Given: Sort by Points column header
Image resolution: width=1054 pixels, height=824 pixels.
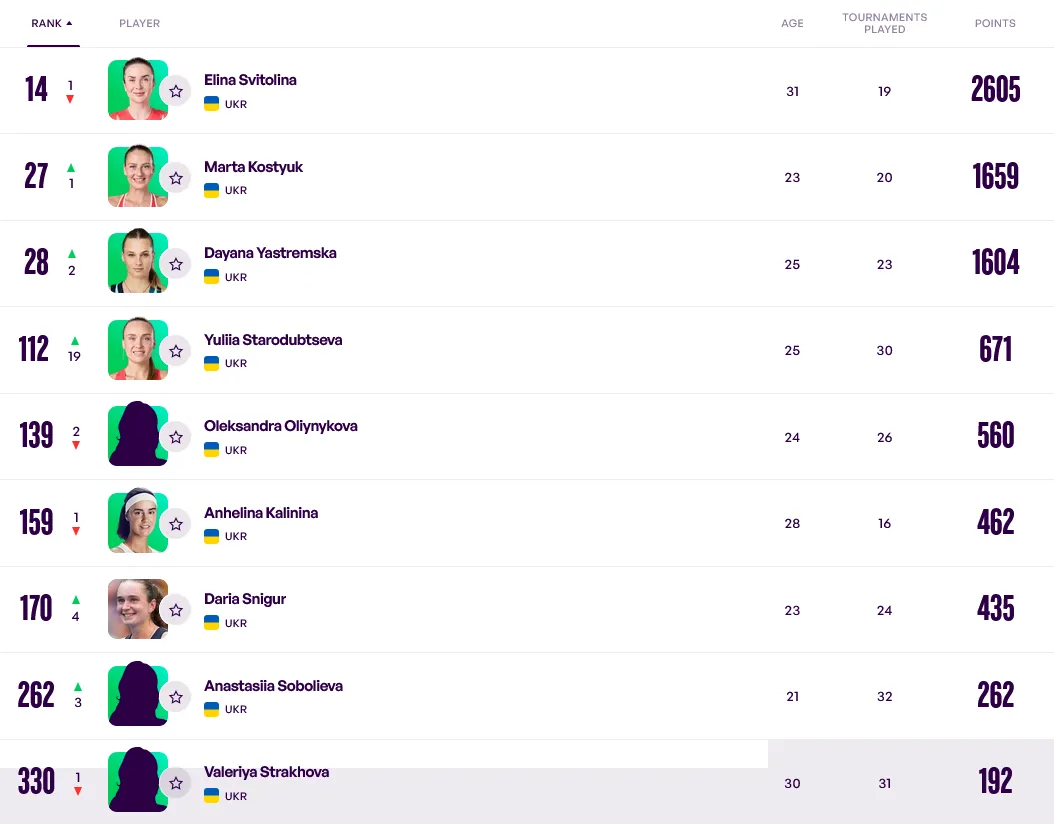Looking at the screenshot, I should pyautogui.click(x=995, y=23).
